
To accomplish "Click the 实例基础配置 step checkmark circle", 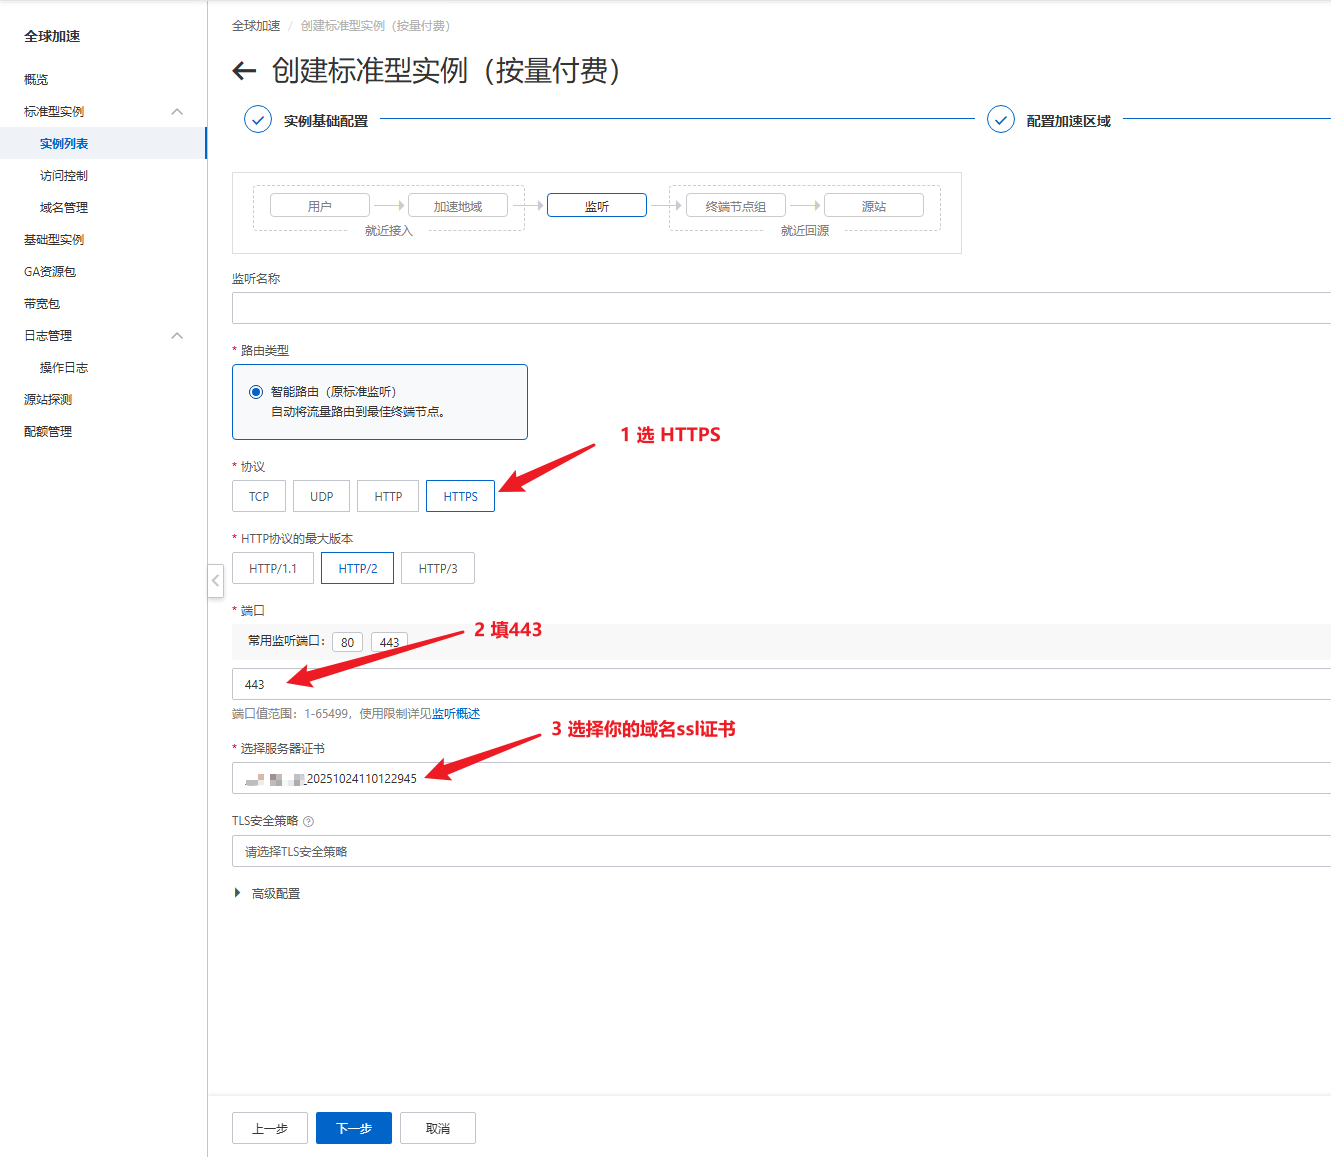I will coord(258,120).
